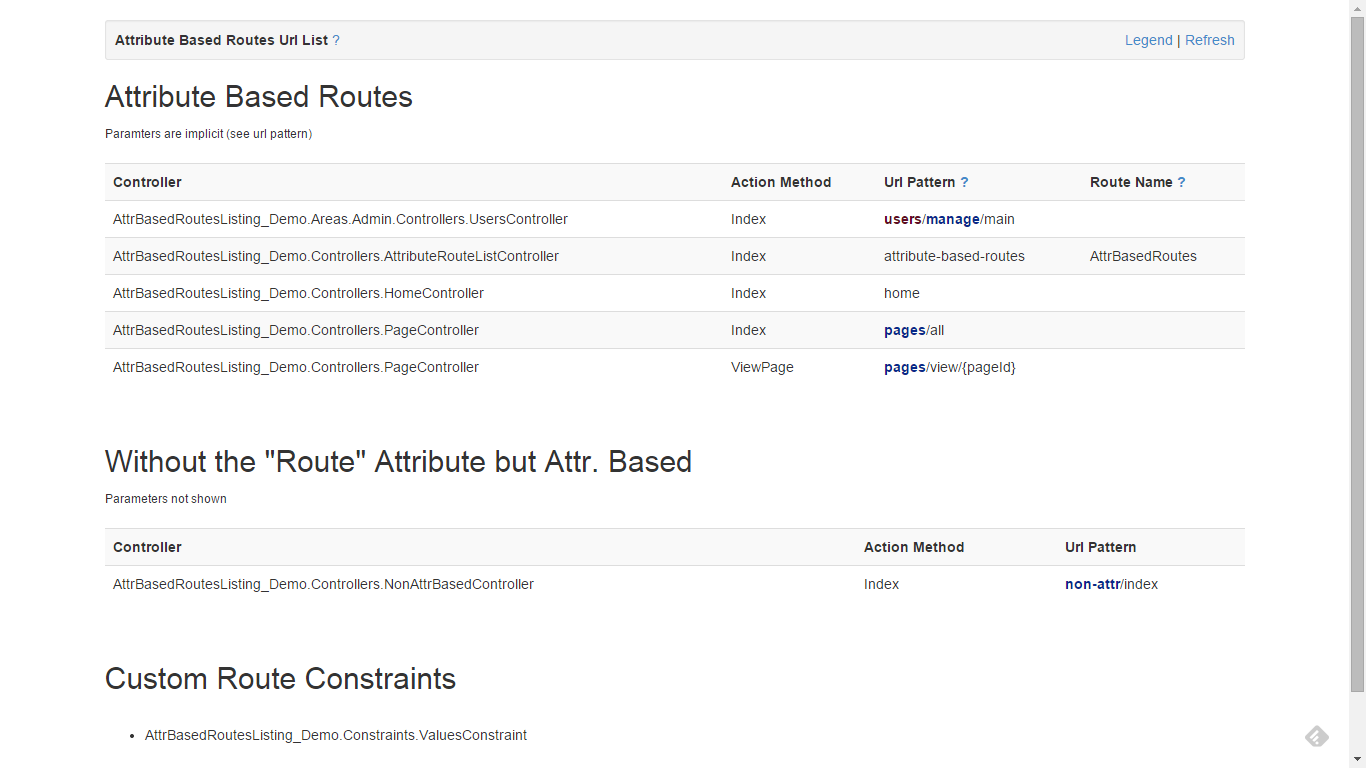Click the ViewPage action method cell
Image resolution: width=1366 pixels, height=768 pixels.
tap(762, 367)
